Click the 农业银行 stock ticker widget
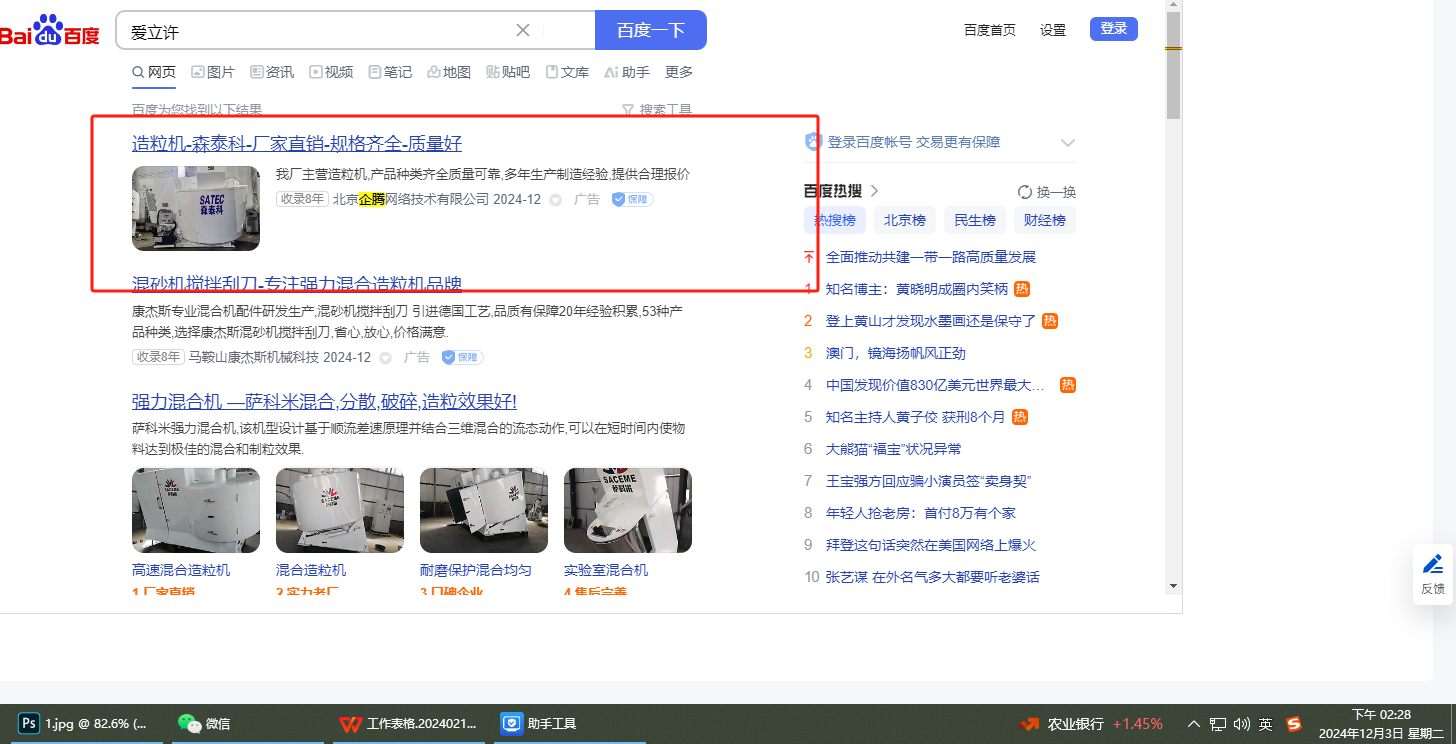This screenshot has height=744, width=1456. coord(1091,724)
